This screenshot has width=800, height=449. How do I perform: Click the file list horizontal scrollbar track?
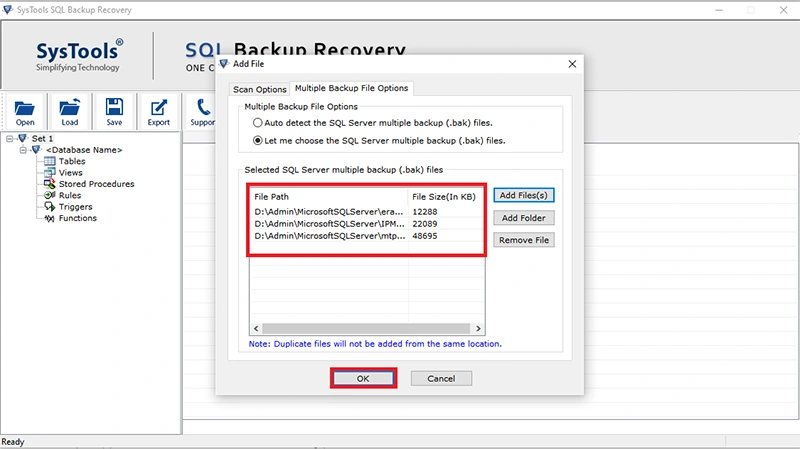pos(366,328)
